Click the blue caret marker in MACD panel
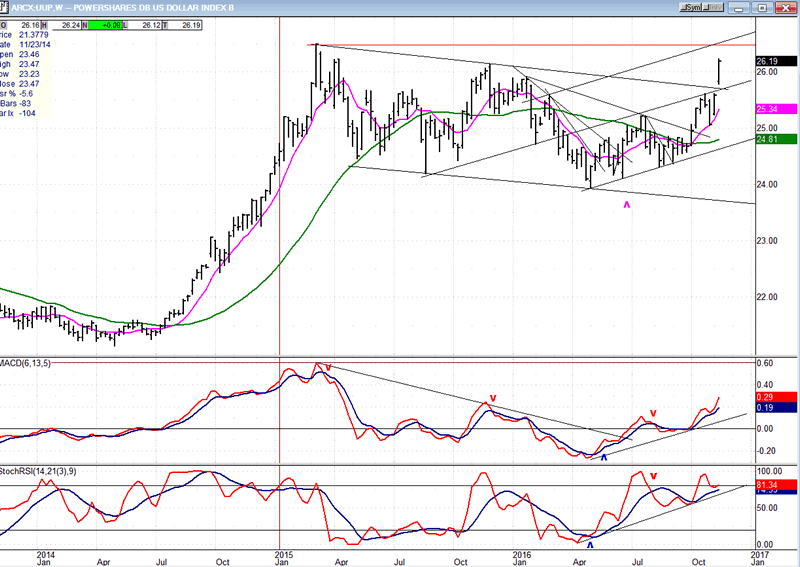This screenshot has height=567, width=800. pyautogui.click(x=604, y=457)
